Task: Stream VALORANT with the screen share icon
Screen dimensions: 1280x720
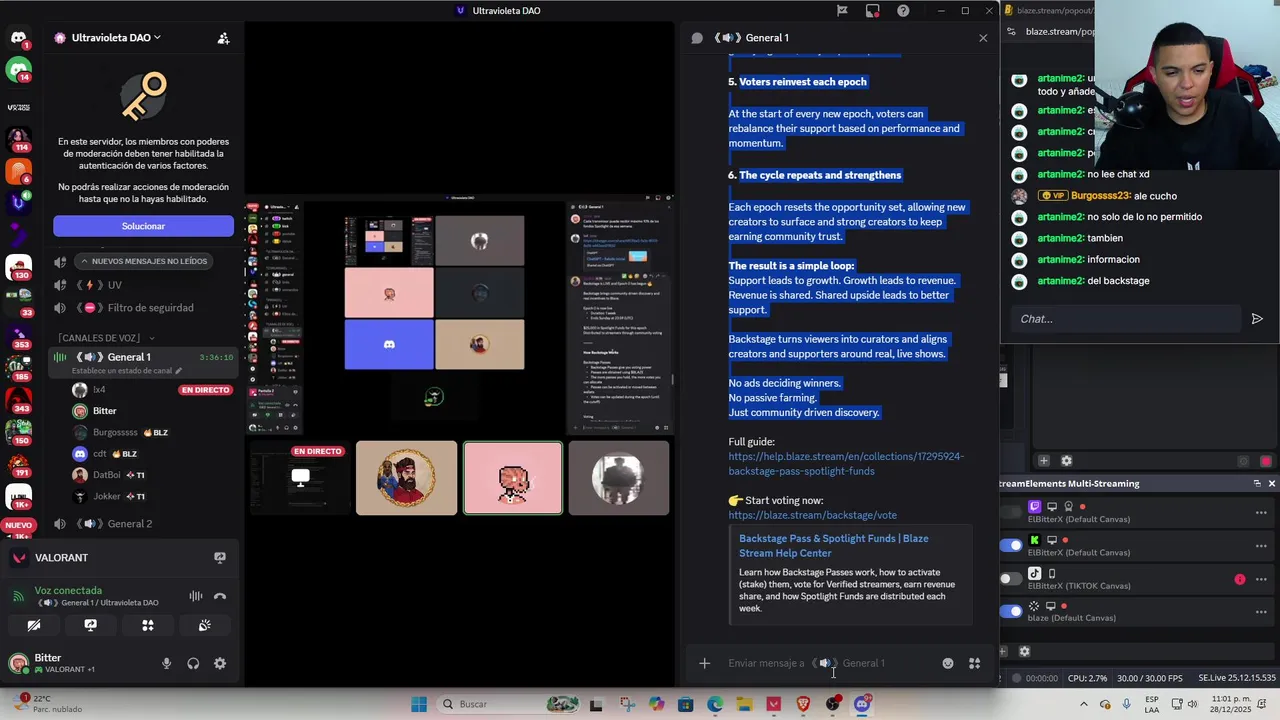Action: click(220, 557)
